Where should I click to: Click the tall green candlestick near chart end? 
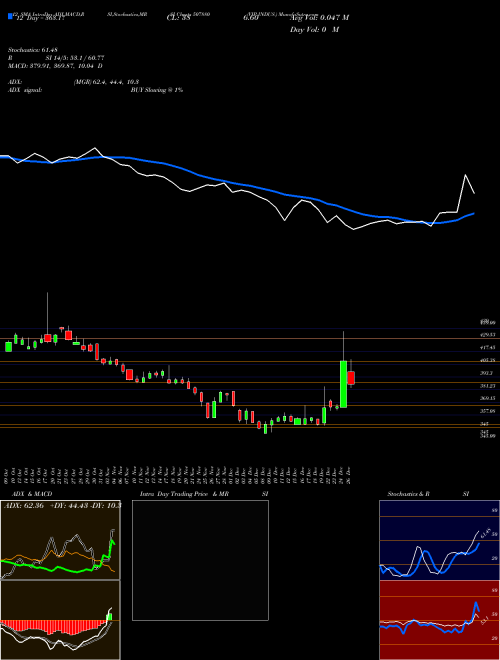[343, 384]
